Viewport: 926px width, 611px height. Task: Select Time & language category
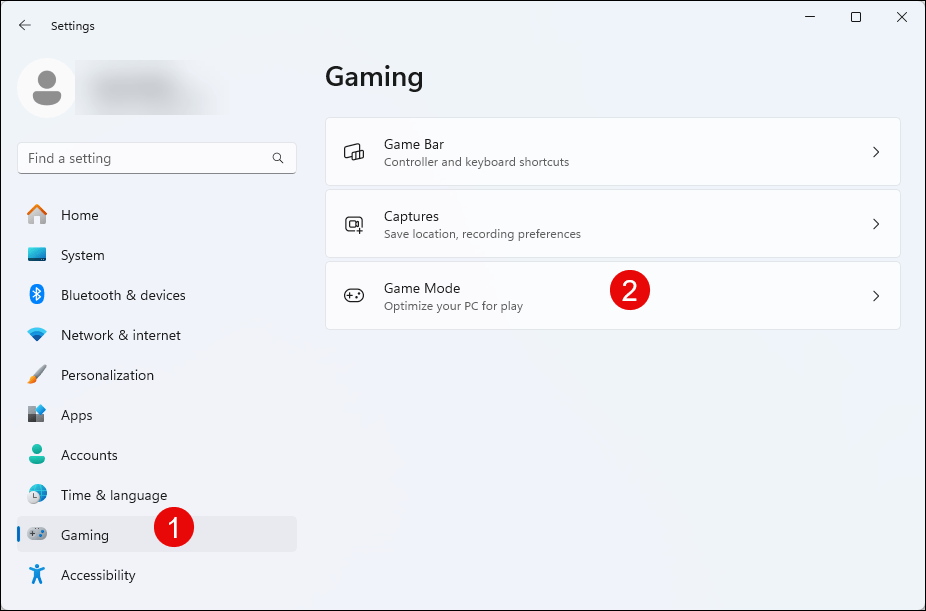click(113, 495)
